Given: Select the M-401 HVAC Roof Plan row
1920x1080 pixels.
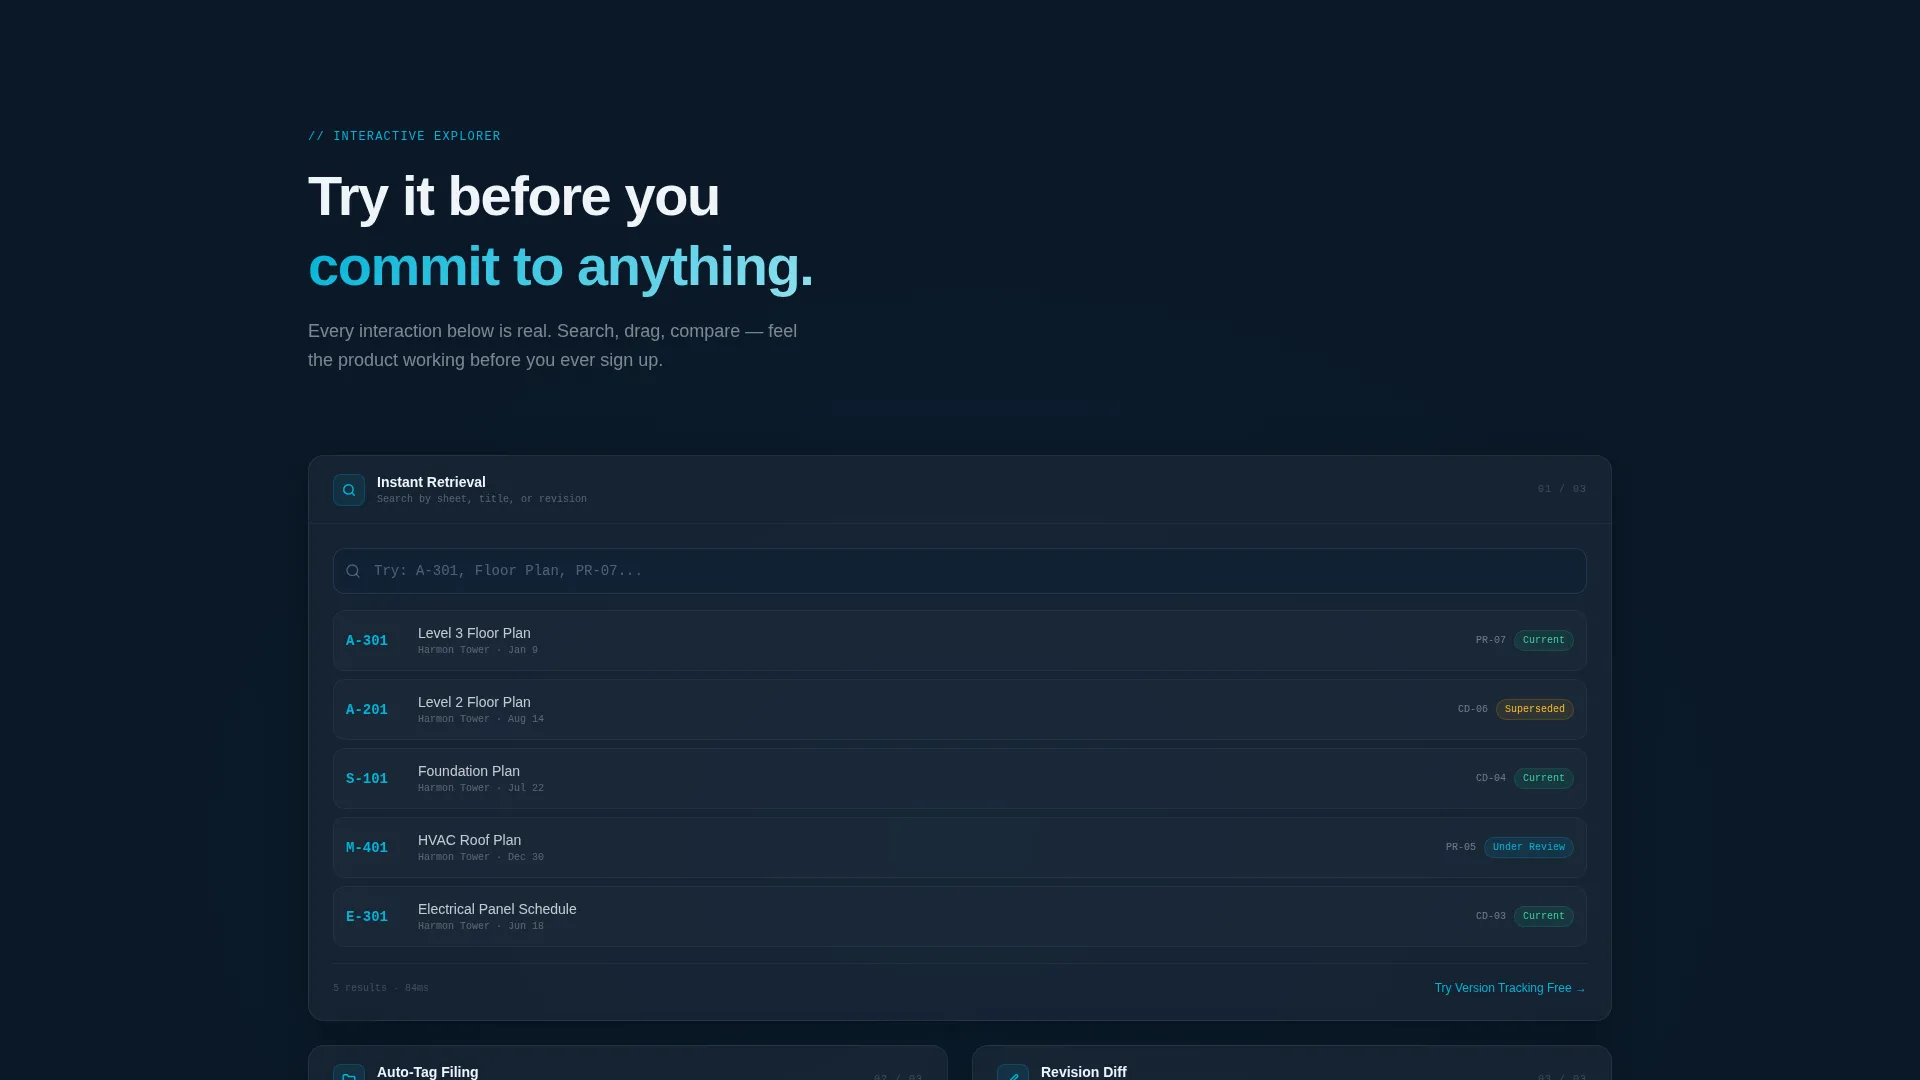Looking at the screenshot, I should tap(960, 848).
